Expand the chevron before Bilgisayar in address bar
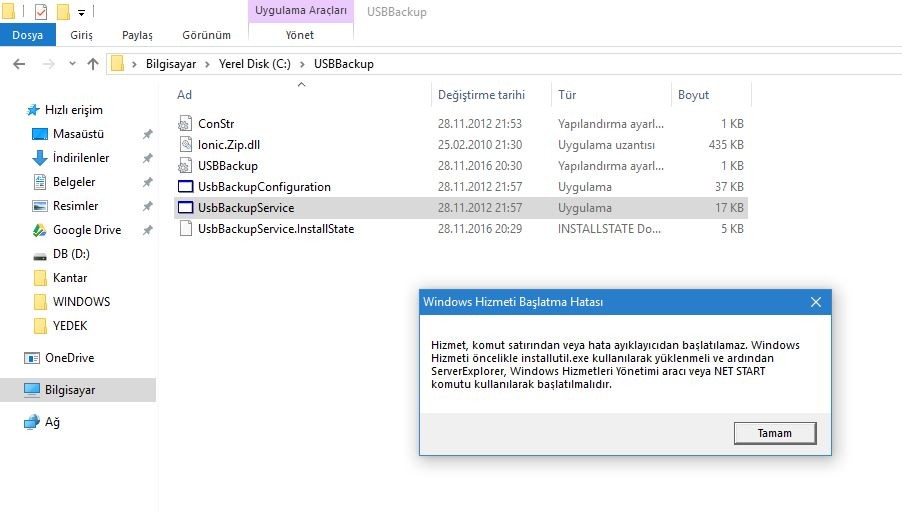The width and height of the screenshot is (902, 512). [x=134, y=64]
